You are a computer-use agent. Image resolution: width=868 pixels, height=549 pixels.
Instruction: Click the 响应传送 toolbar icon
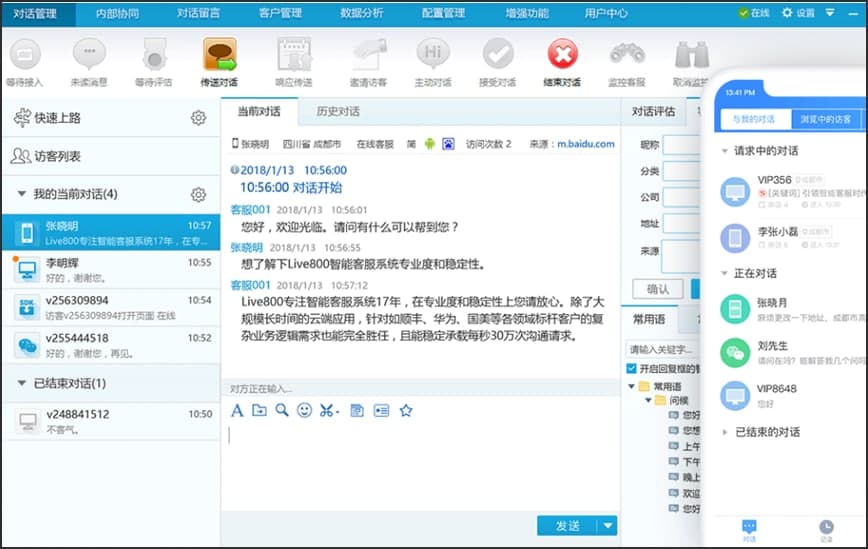click(x=294, y=54)
